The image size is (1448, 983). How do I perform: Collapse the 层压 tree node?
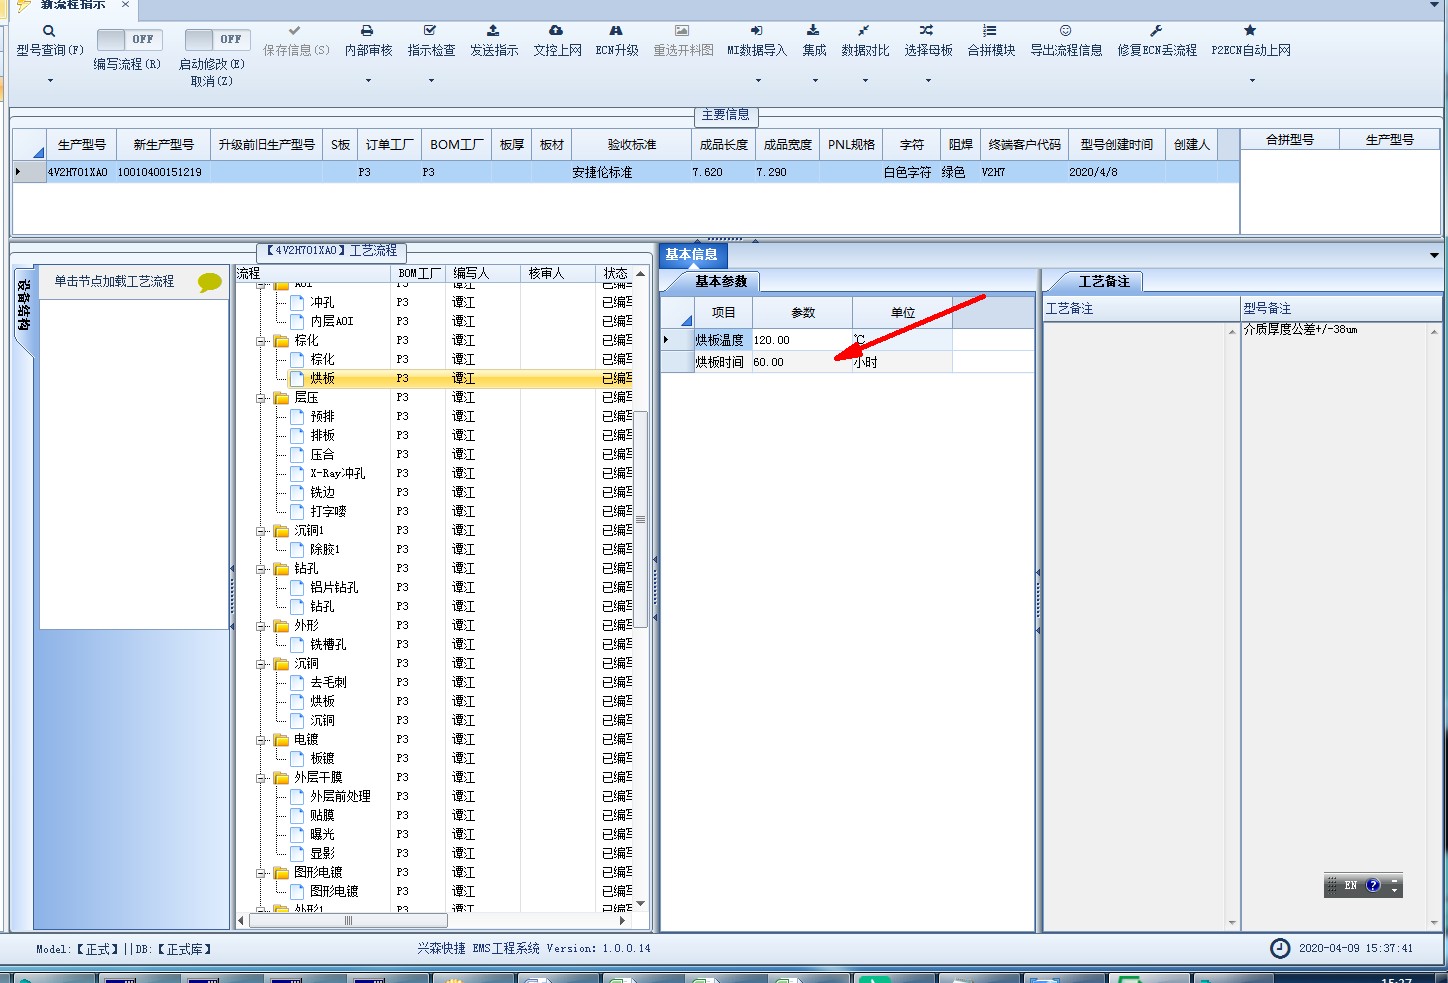pyautogui.click(x=261, y=398)
